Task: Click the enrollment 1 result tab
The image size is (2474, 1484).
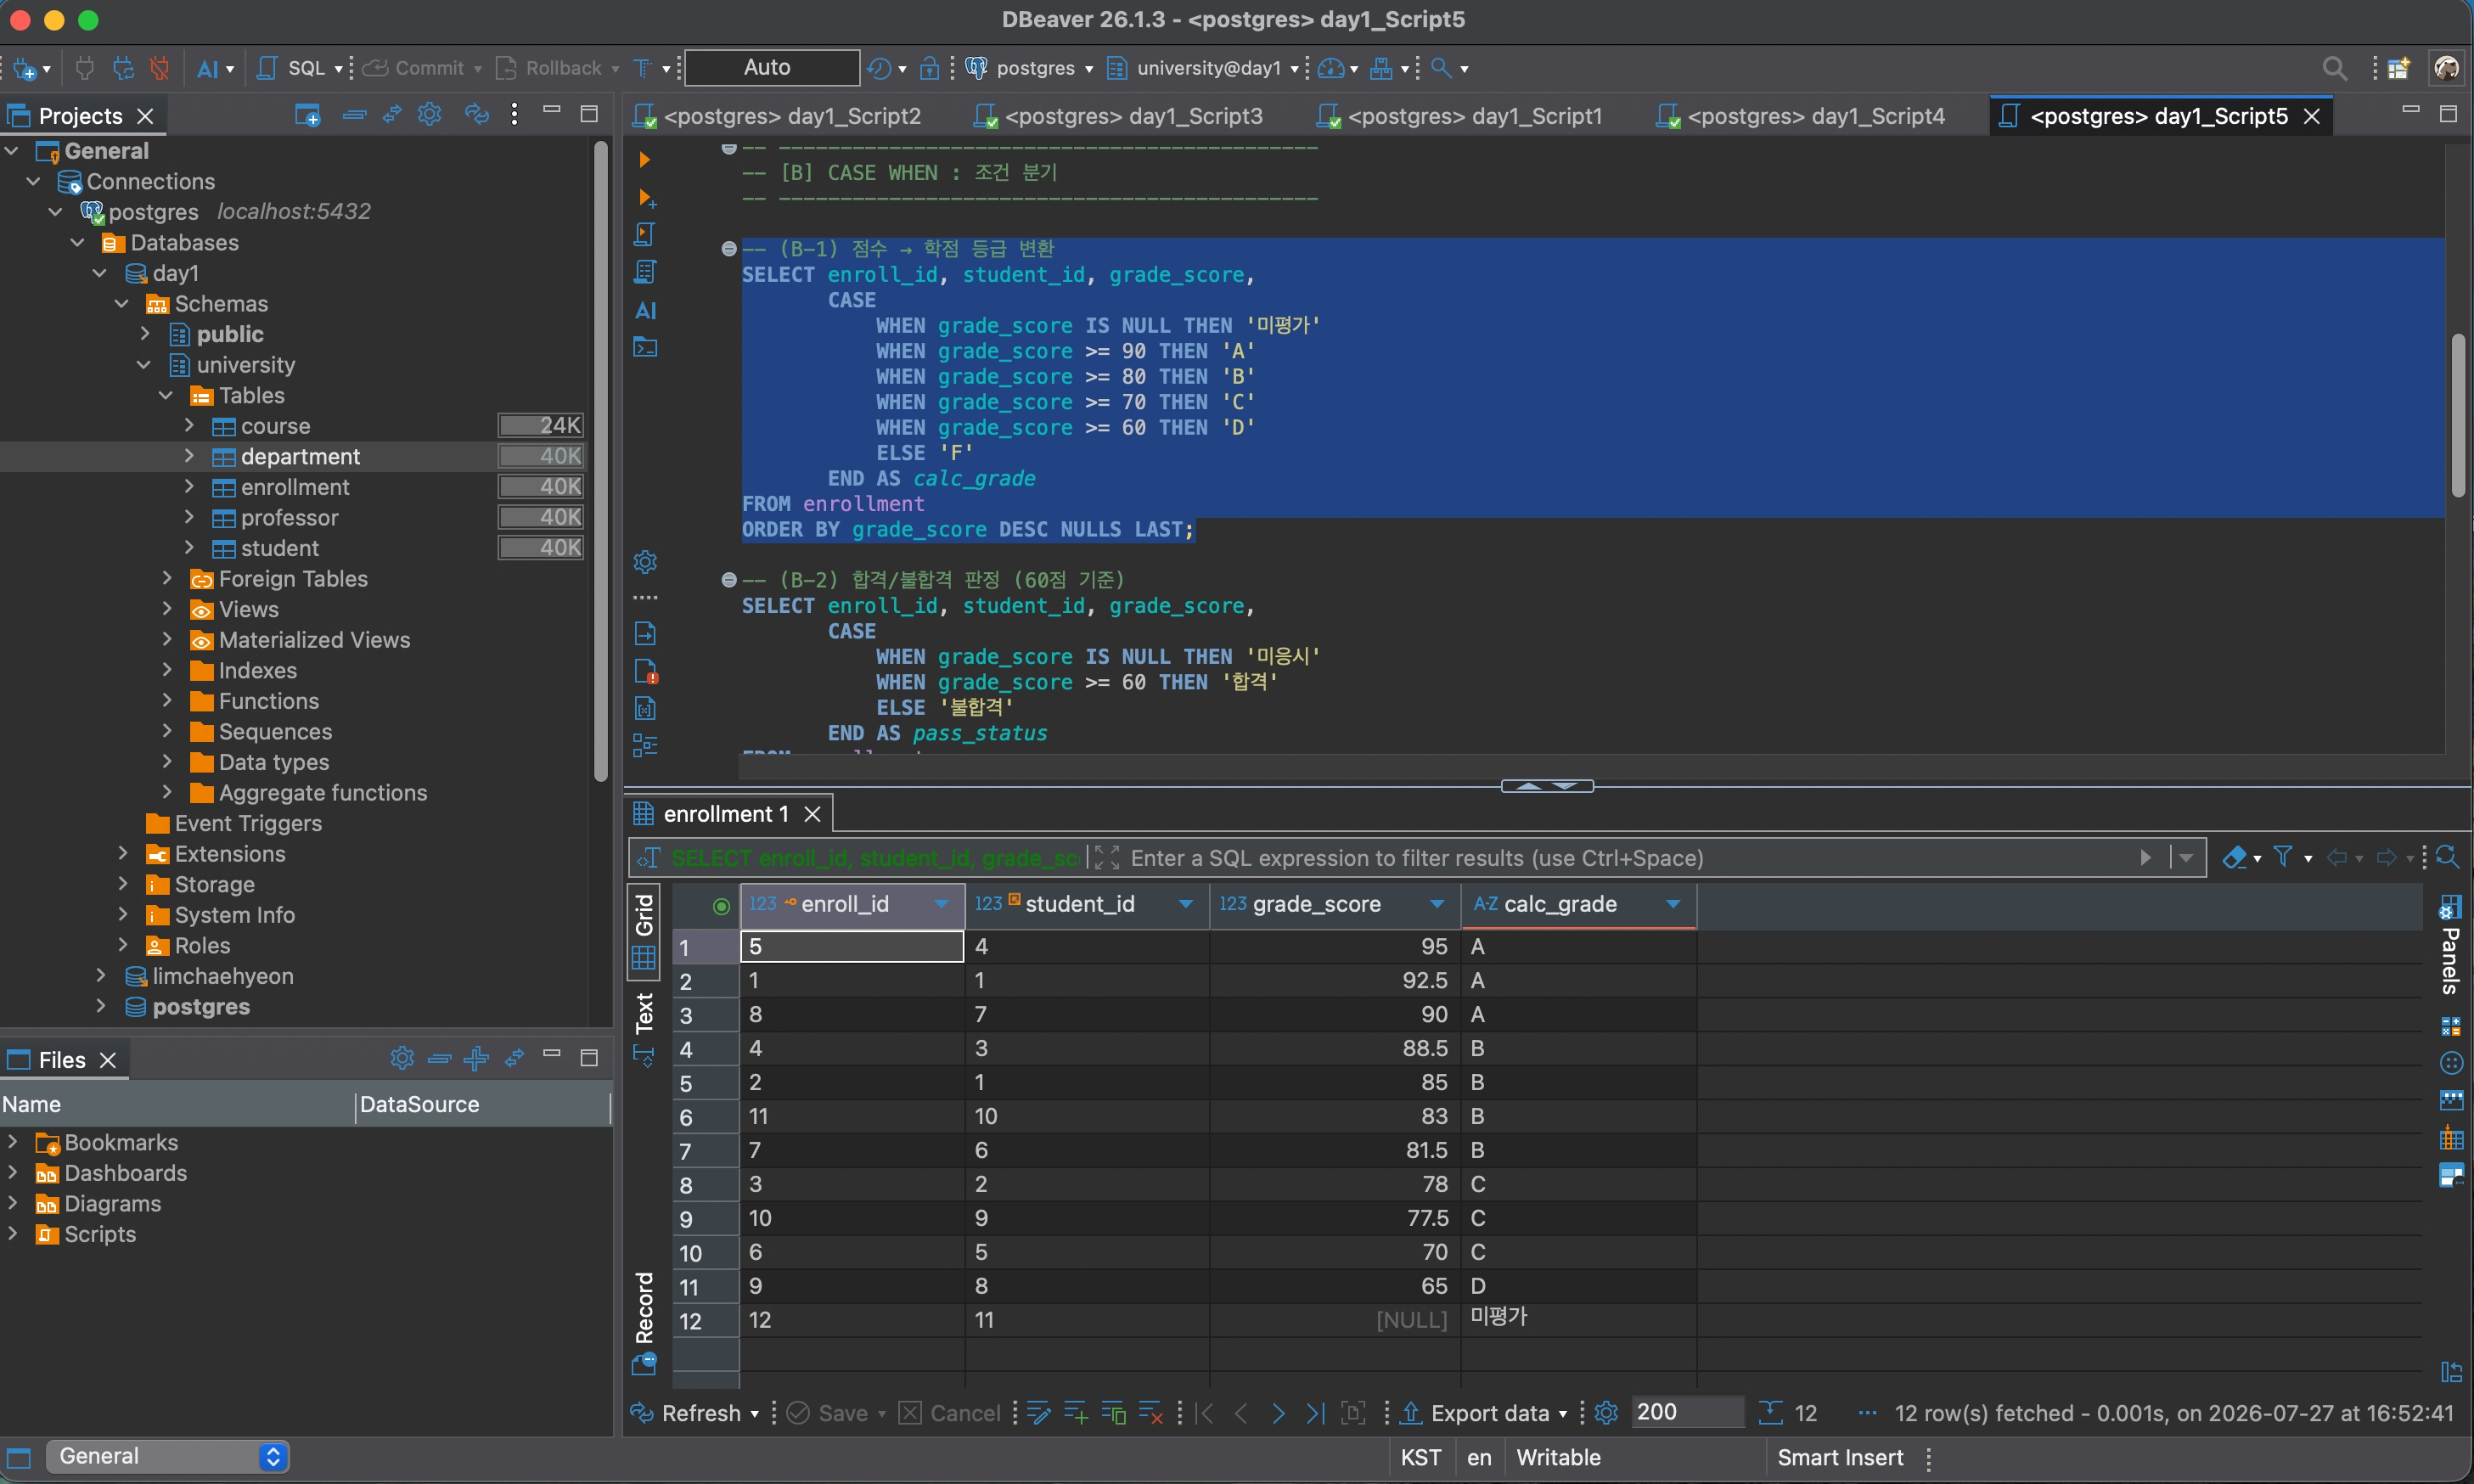Action: tap(724, 814)
